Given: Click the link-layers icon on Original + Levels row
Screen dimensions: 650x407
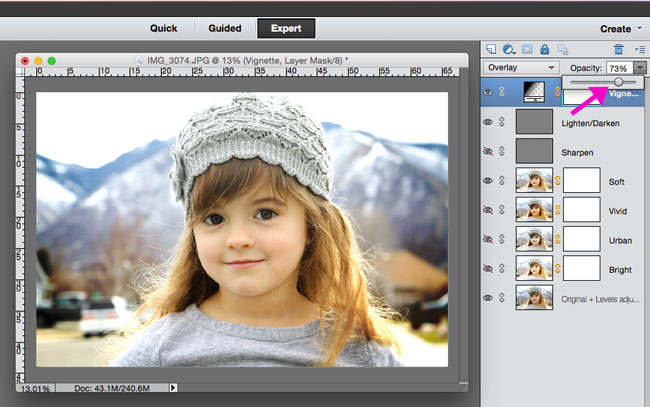Looking at the screenshot, I should click(x=502, y=298).
